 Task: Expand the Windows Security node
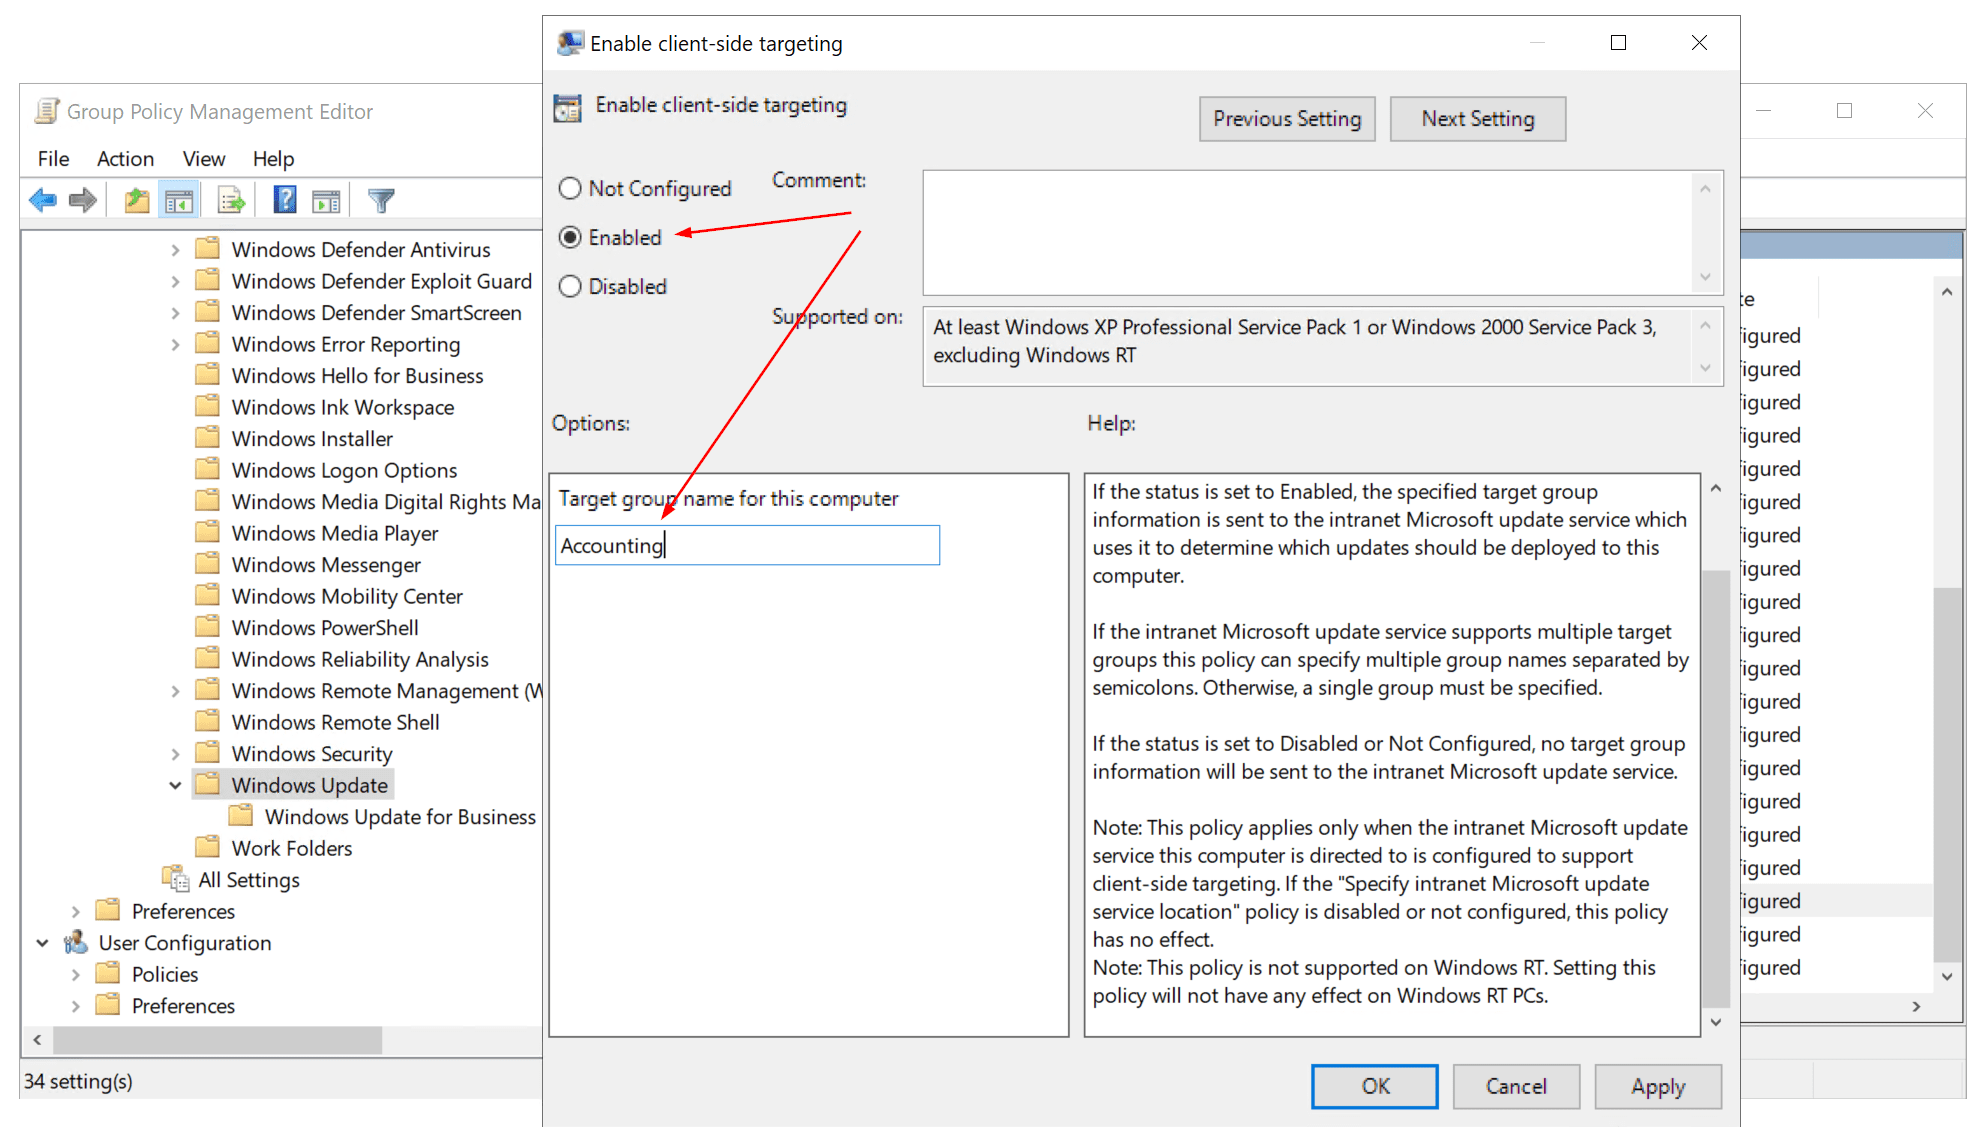pyautogui.click(x=175, y=754)
